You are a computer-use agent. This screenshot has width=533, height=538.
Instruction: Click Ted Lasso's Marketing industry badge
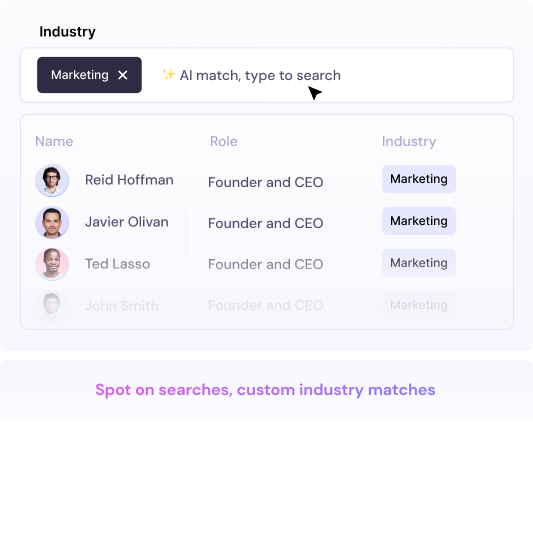419,263
